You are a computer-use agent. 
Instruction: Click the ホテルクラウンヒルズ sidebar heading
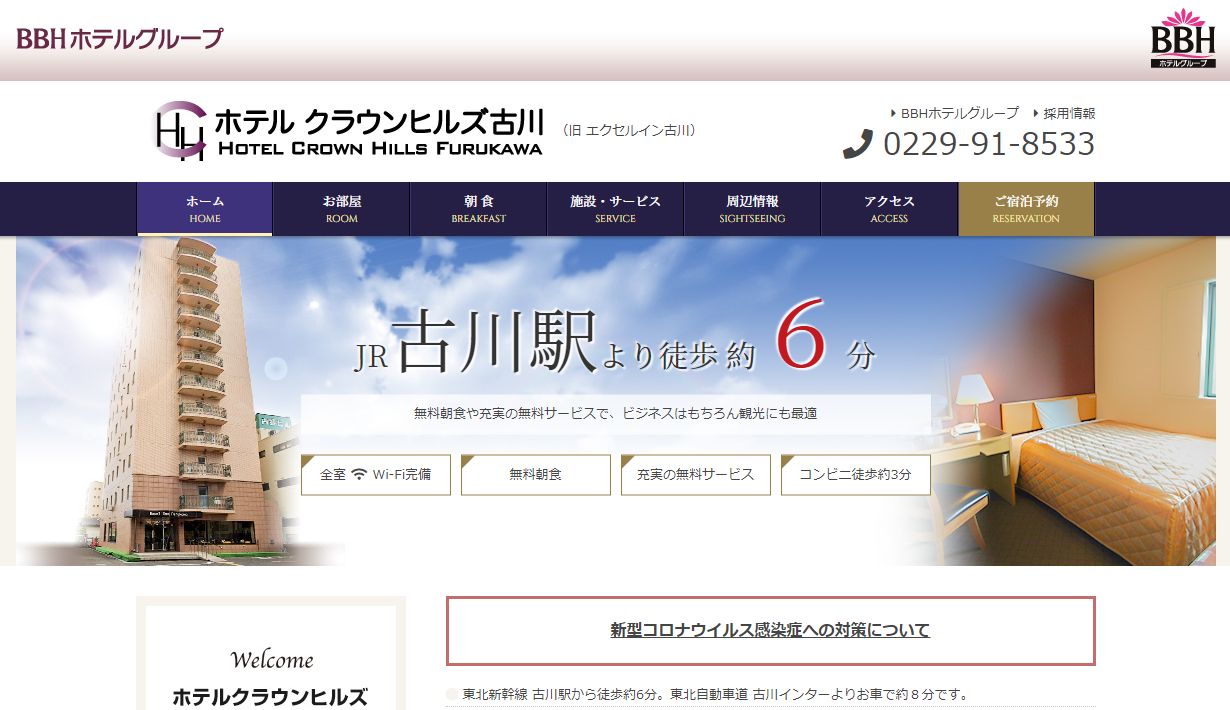(271, 697)
